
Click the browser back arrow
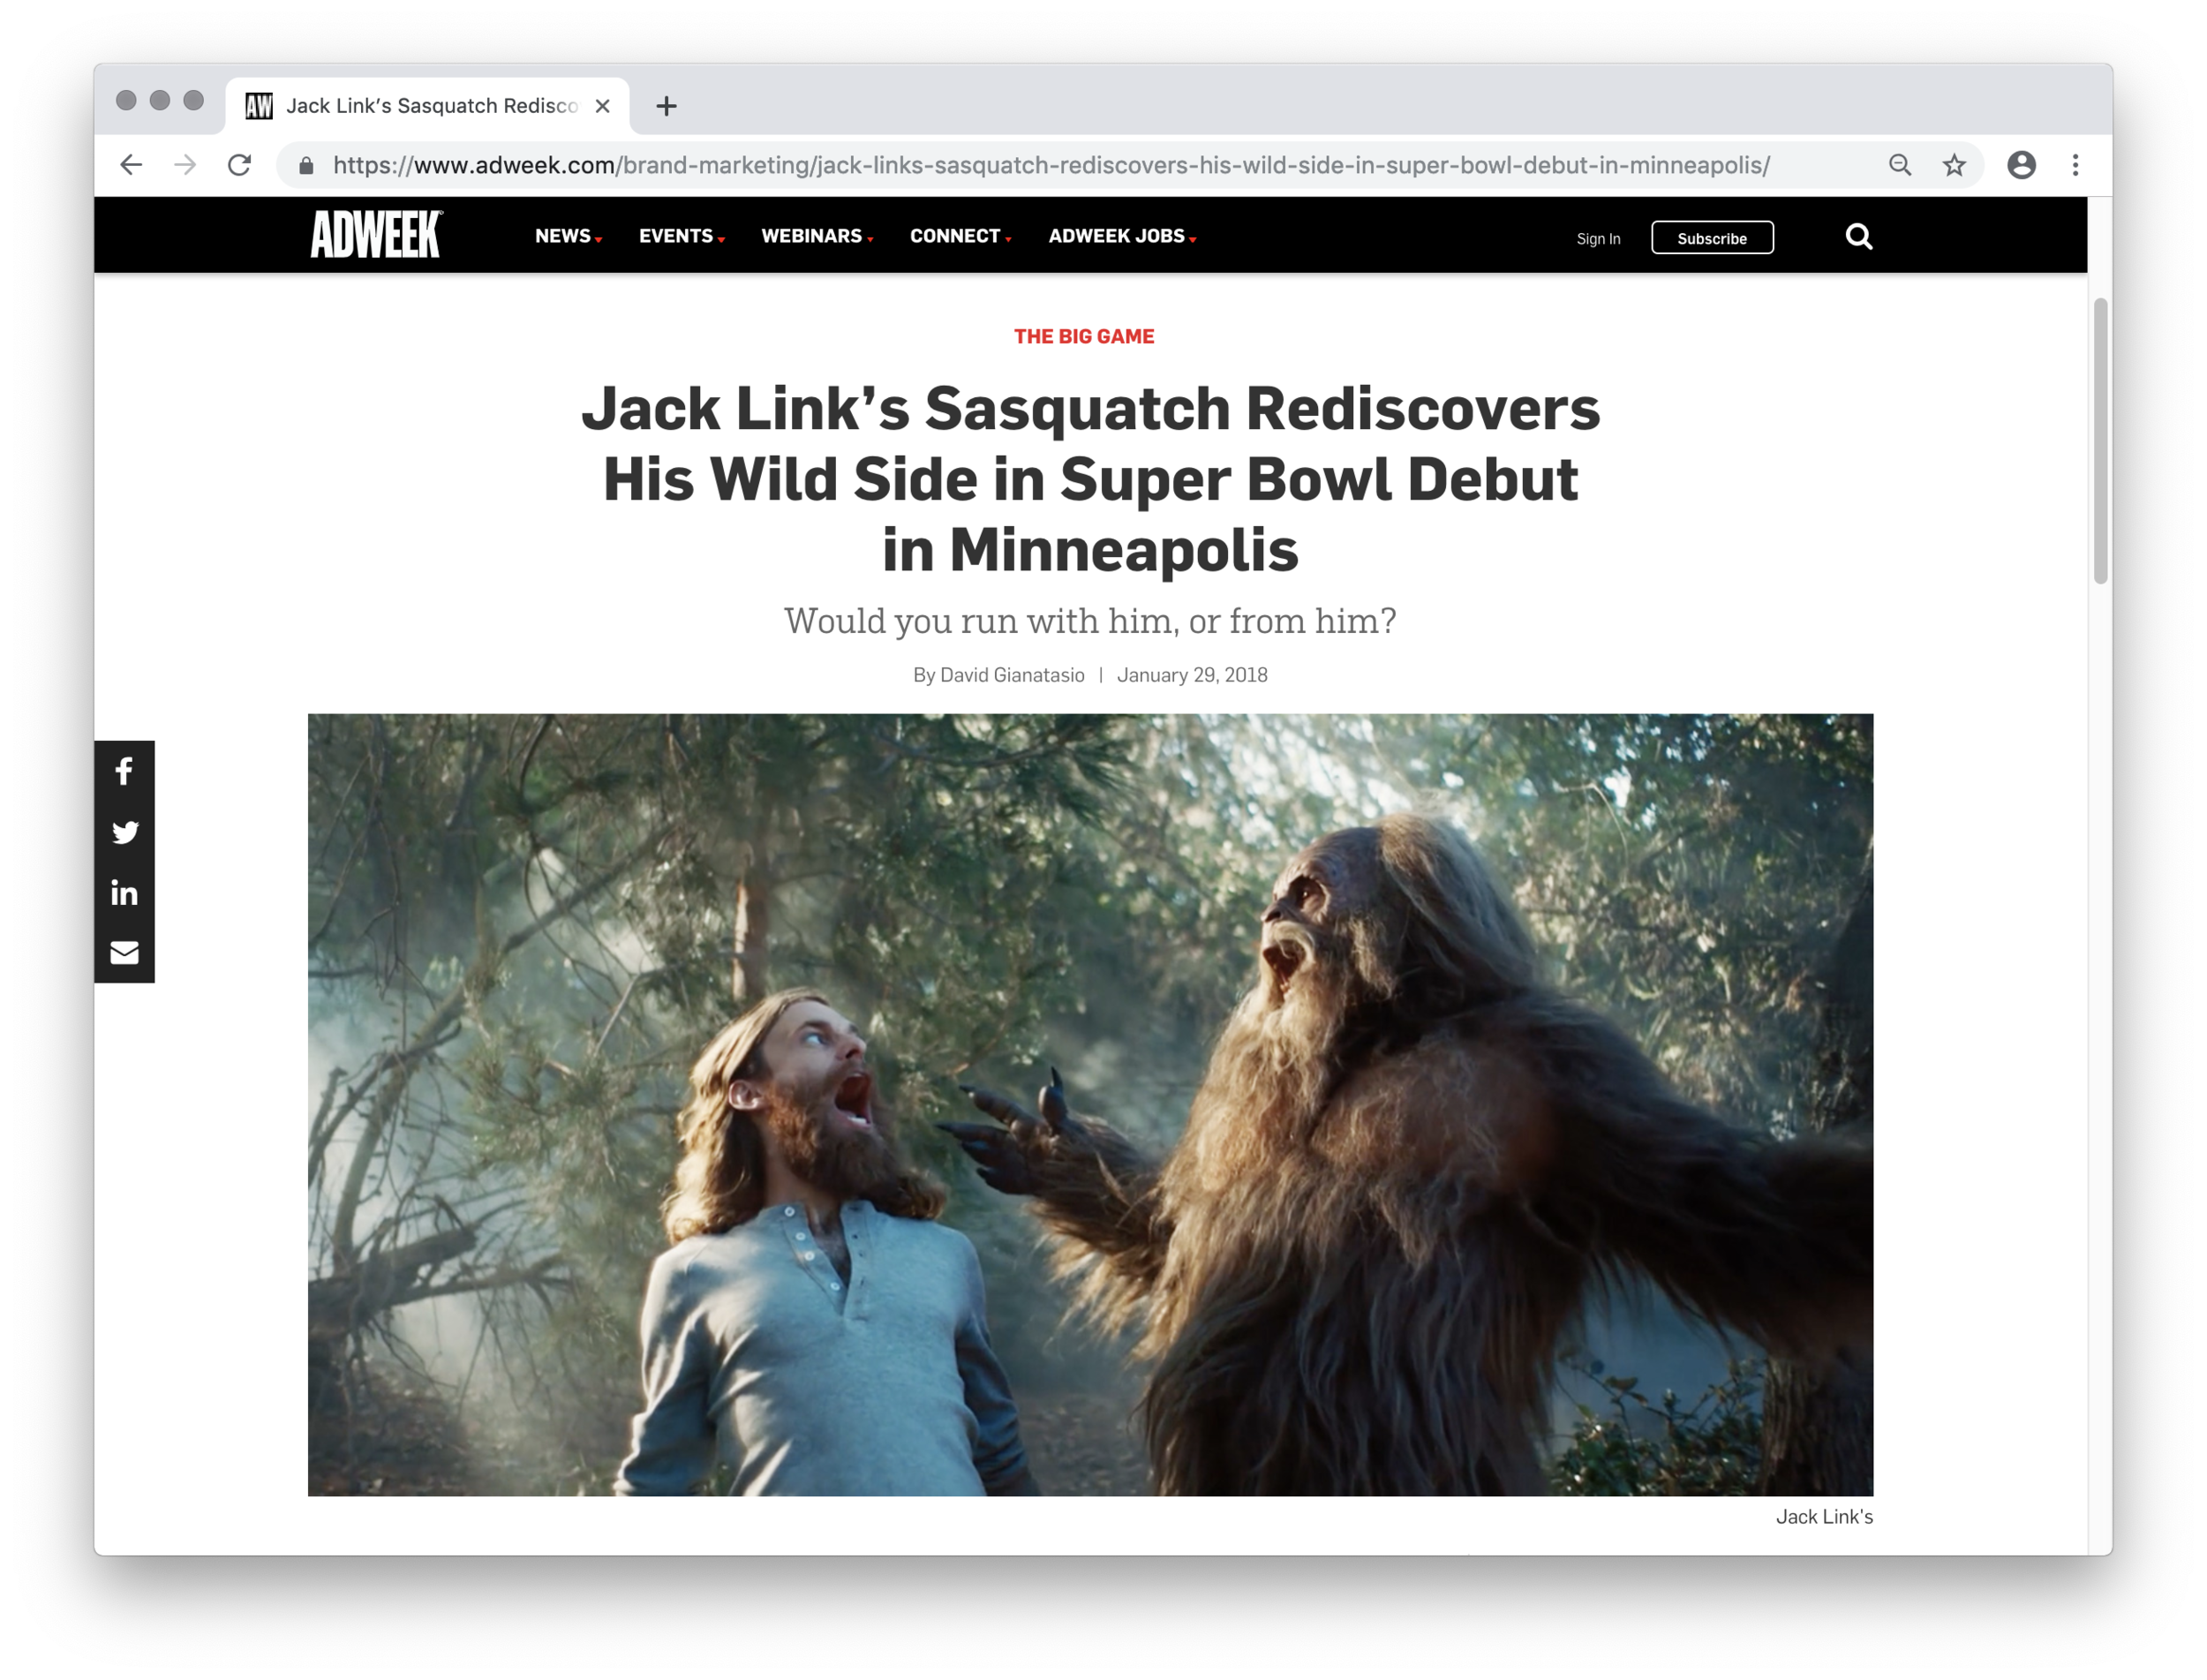pos(131,165)
